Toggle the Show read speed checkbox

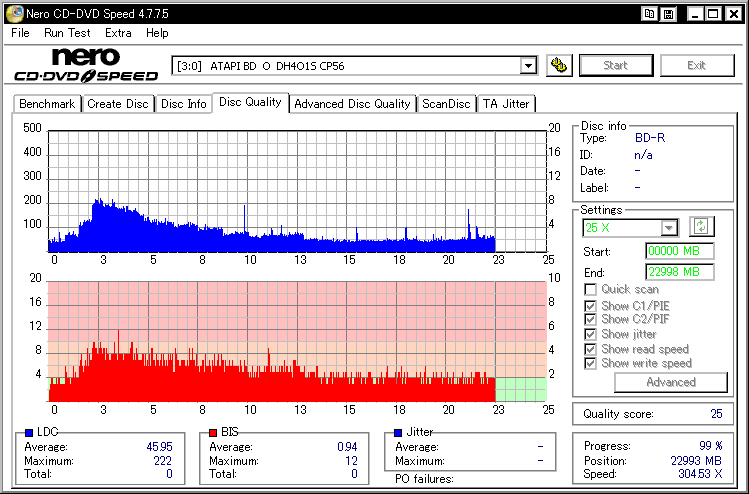[590, 349]
